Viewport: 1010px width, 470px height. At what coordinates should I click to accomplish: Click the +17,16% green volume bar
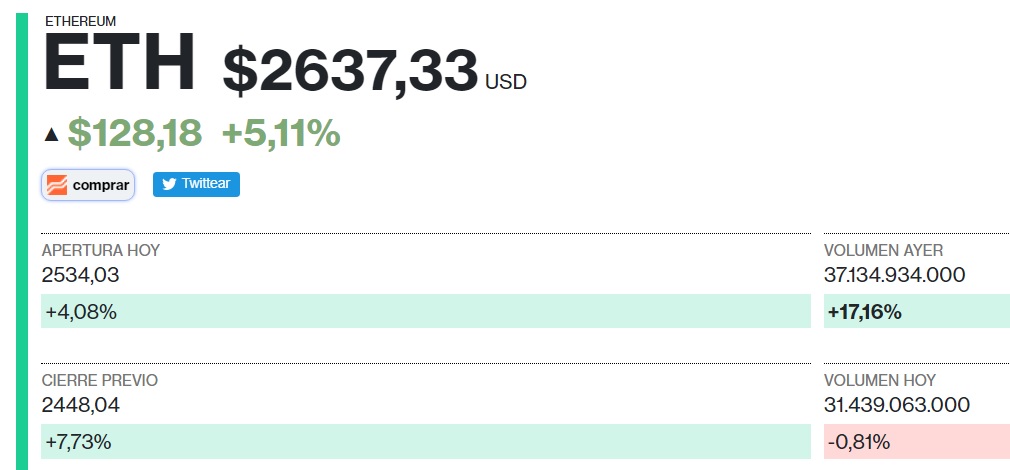coord(916,312)
